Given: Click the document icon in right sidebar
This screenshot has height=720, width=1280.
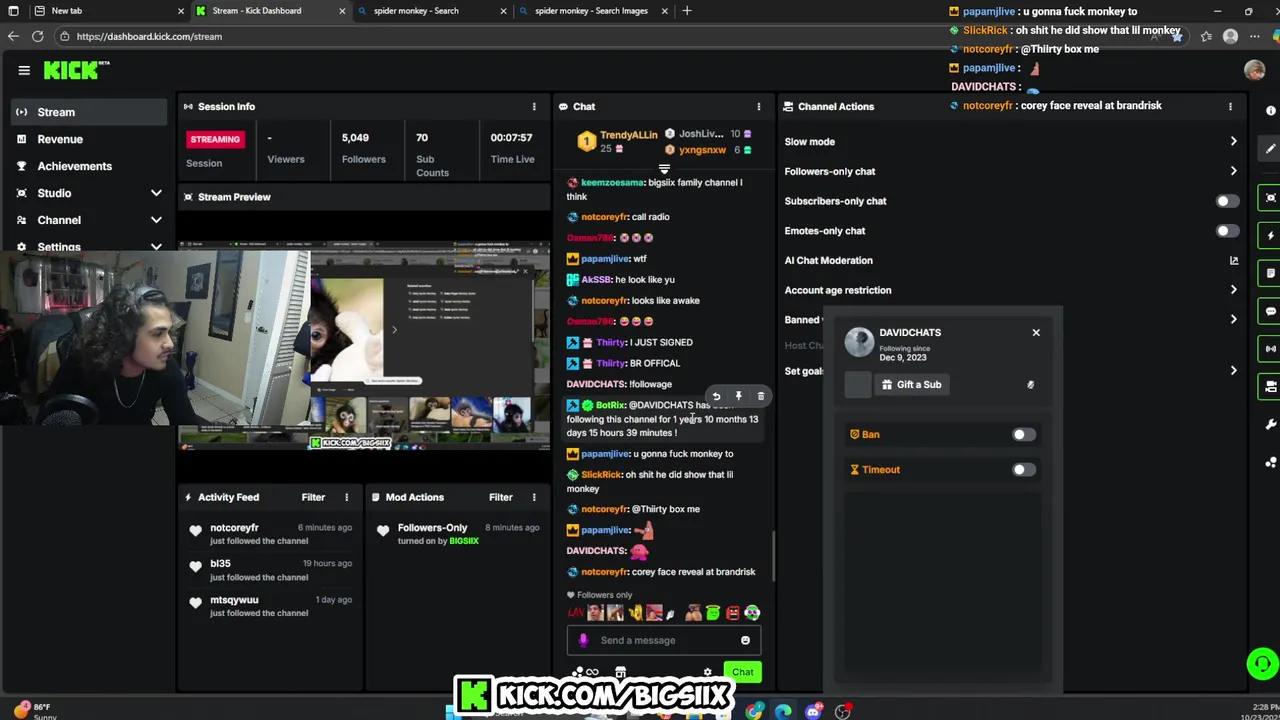Looking at the screenshot, I should [1271, 273].
